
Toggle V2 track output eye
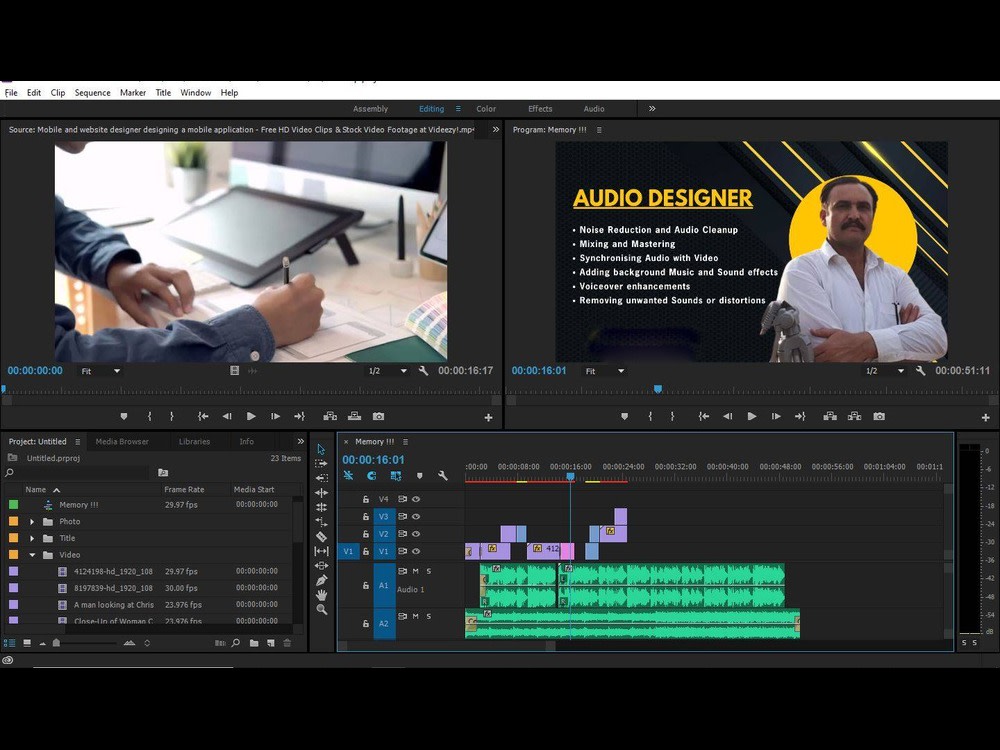tap(416, 534)
